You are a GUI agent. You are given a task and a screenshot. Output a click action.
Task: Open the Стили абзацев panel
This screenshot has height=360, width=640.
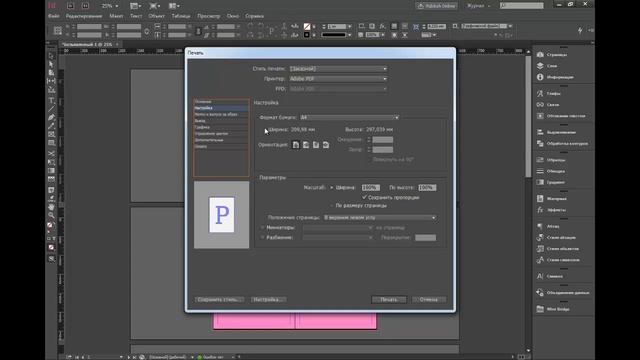click(556, 238)
